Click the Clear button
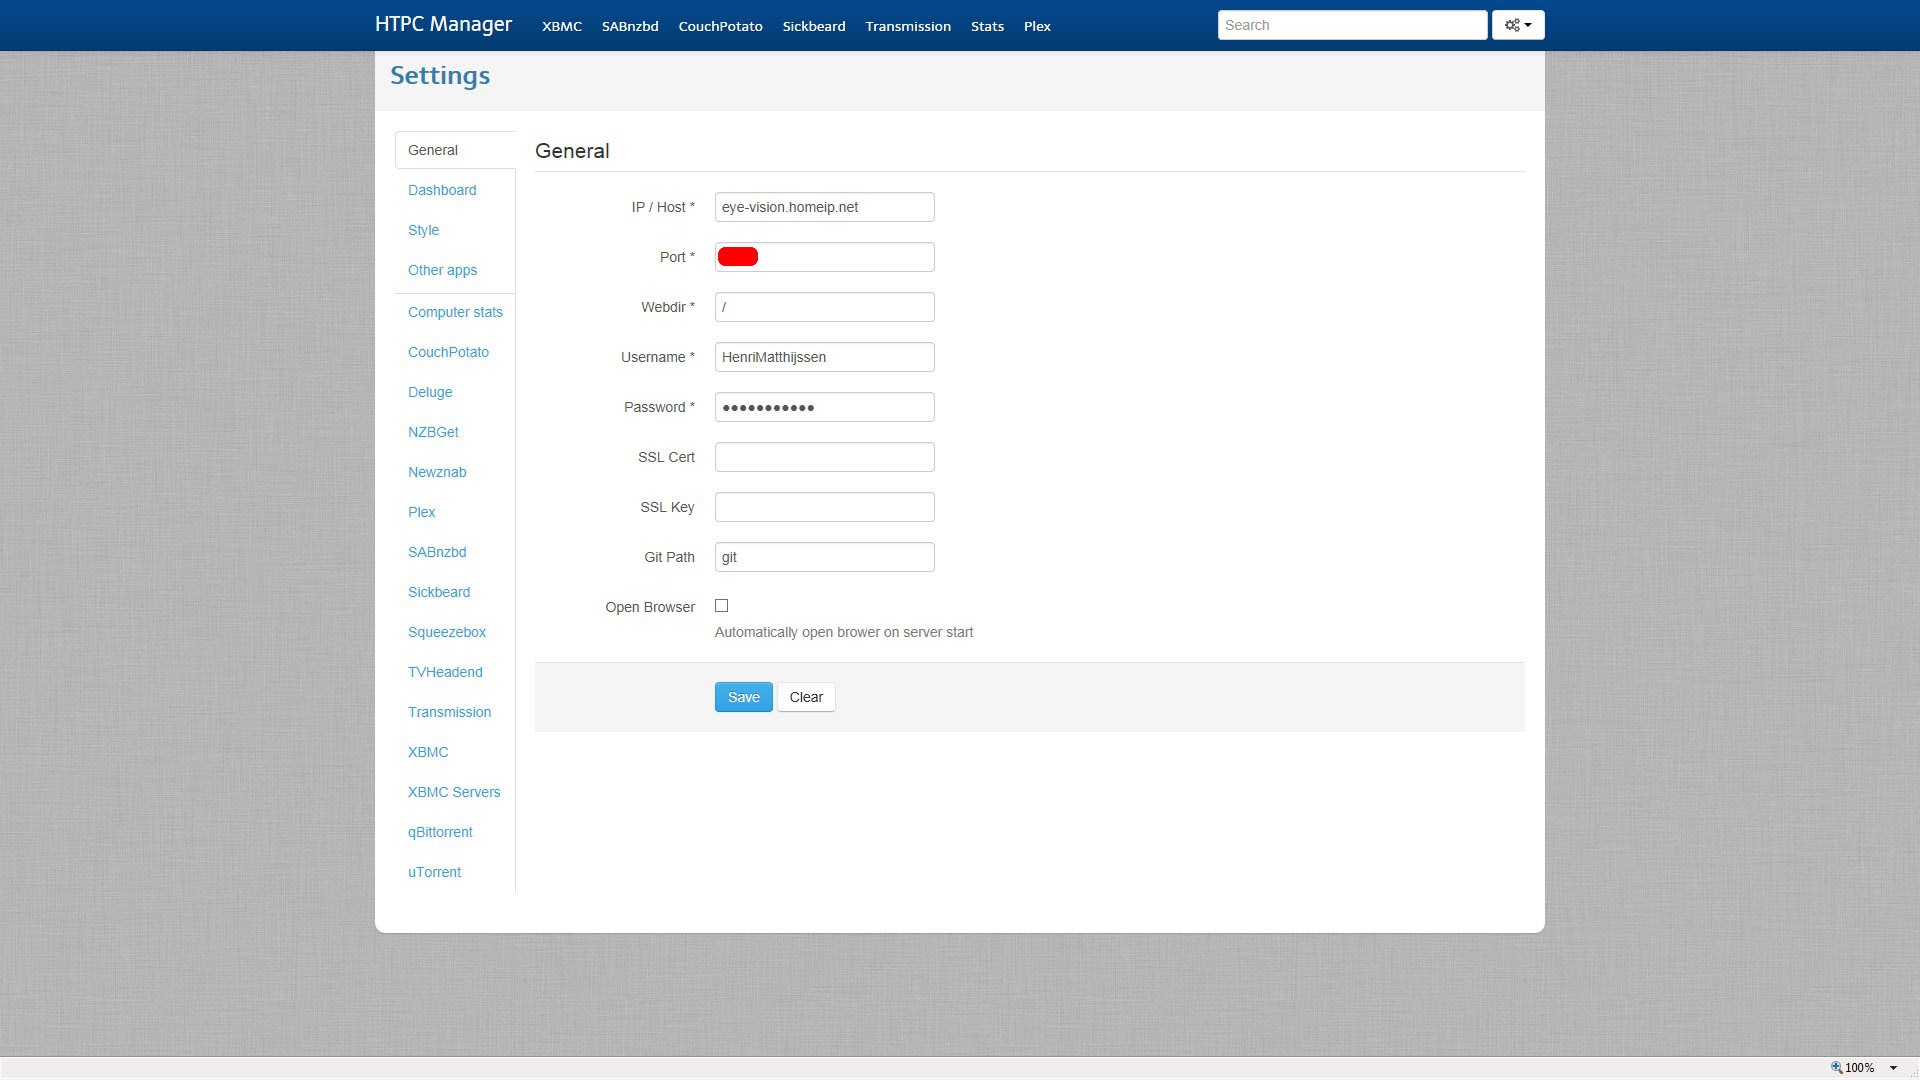The image size is (1920, 1080). point(806,697)
